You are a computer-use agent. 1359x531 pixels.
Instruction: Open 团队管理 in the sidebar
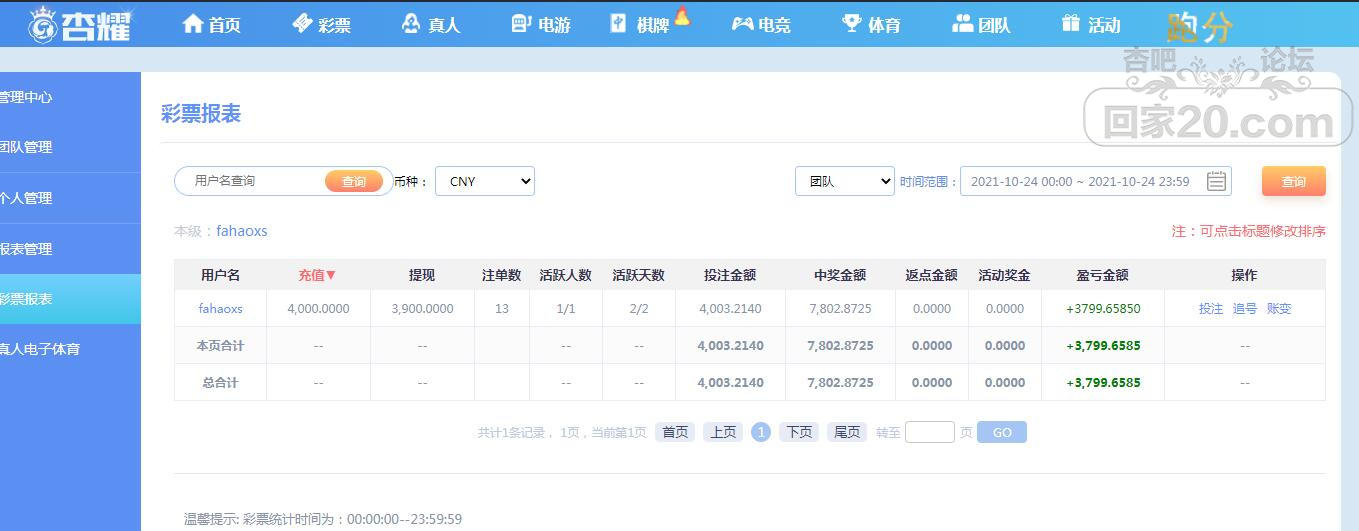[70, 147]
